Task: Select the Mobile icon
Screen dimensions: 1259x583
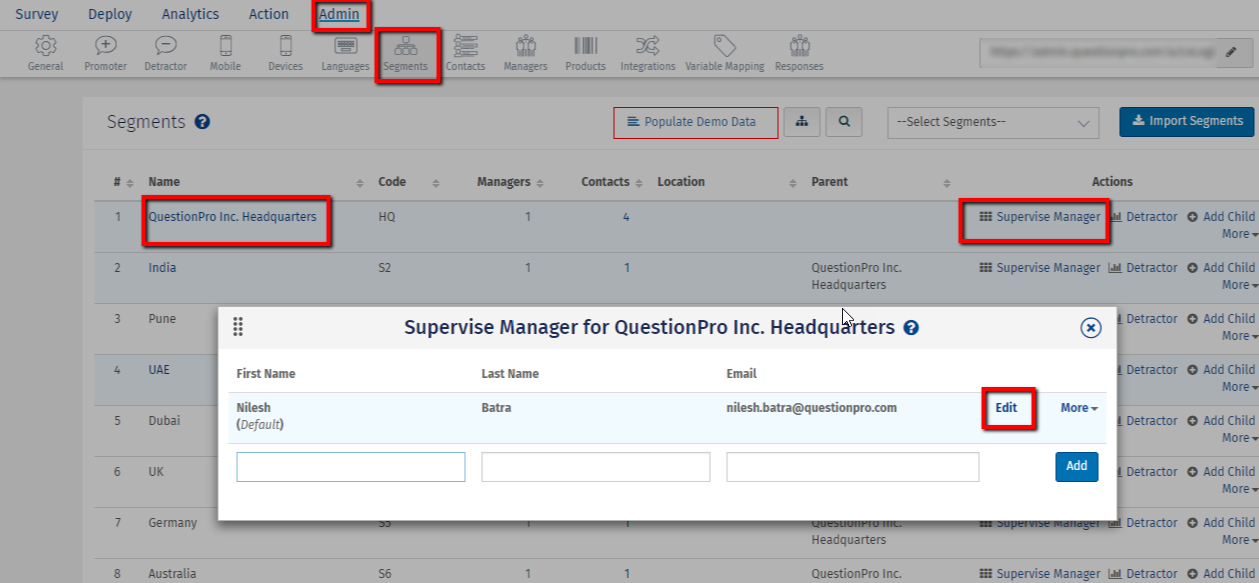Action: point(226,53)
